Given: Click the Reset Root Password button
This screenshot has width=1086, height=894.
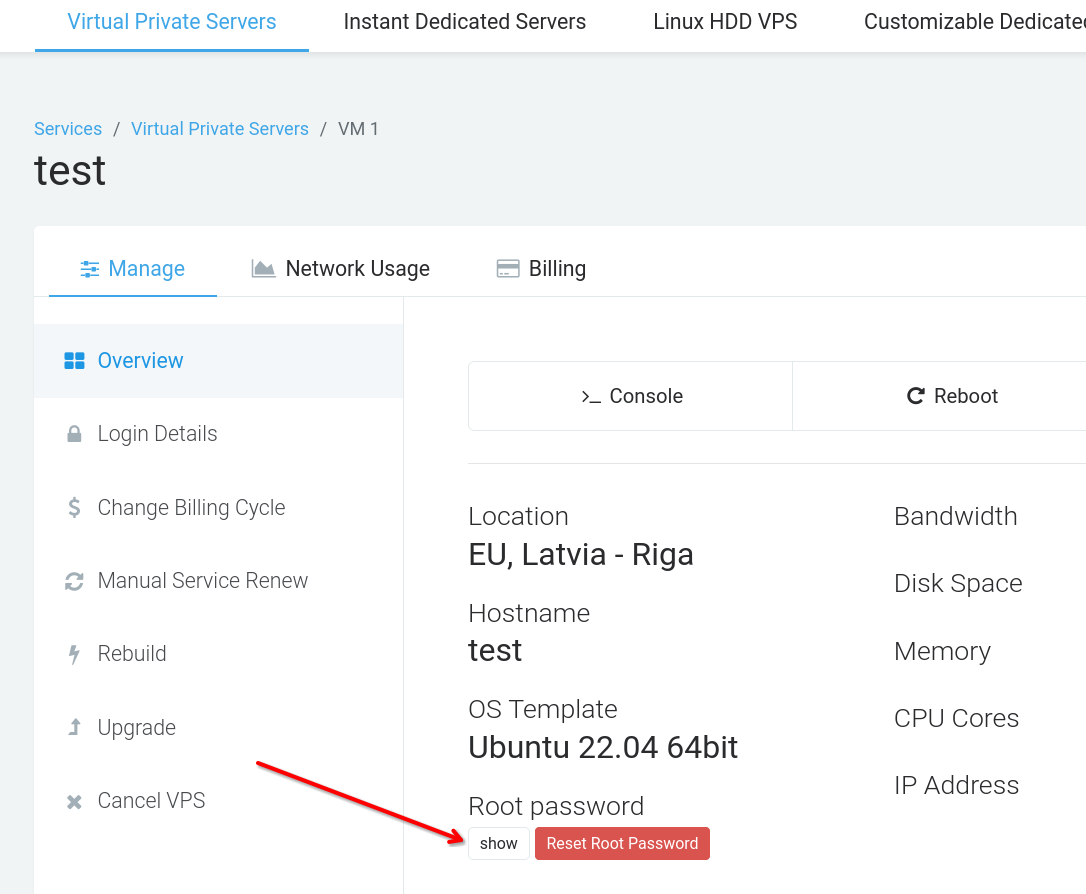Looking at the screenshot, I should (x=622, y=843).
